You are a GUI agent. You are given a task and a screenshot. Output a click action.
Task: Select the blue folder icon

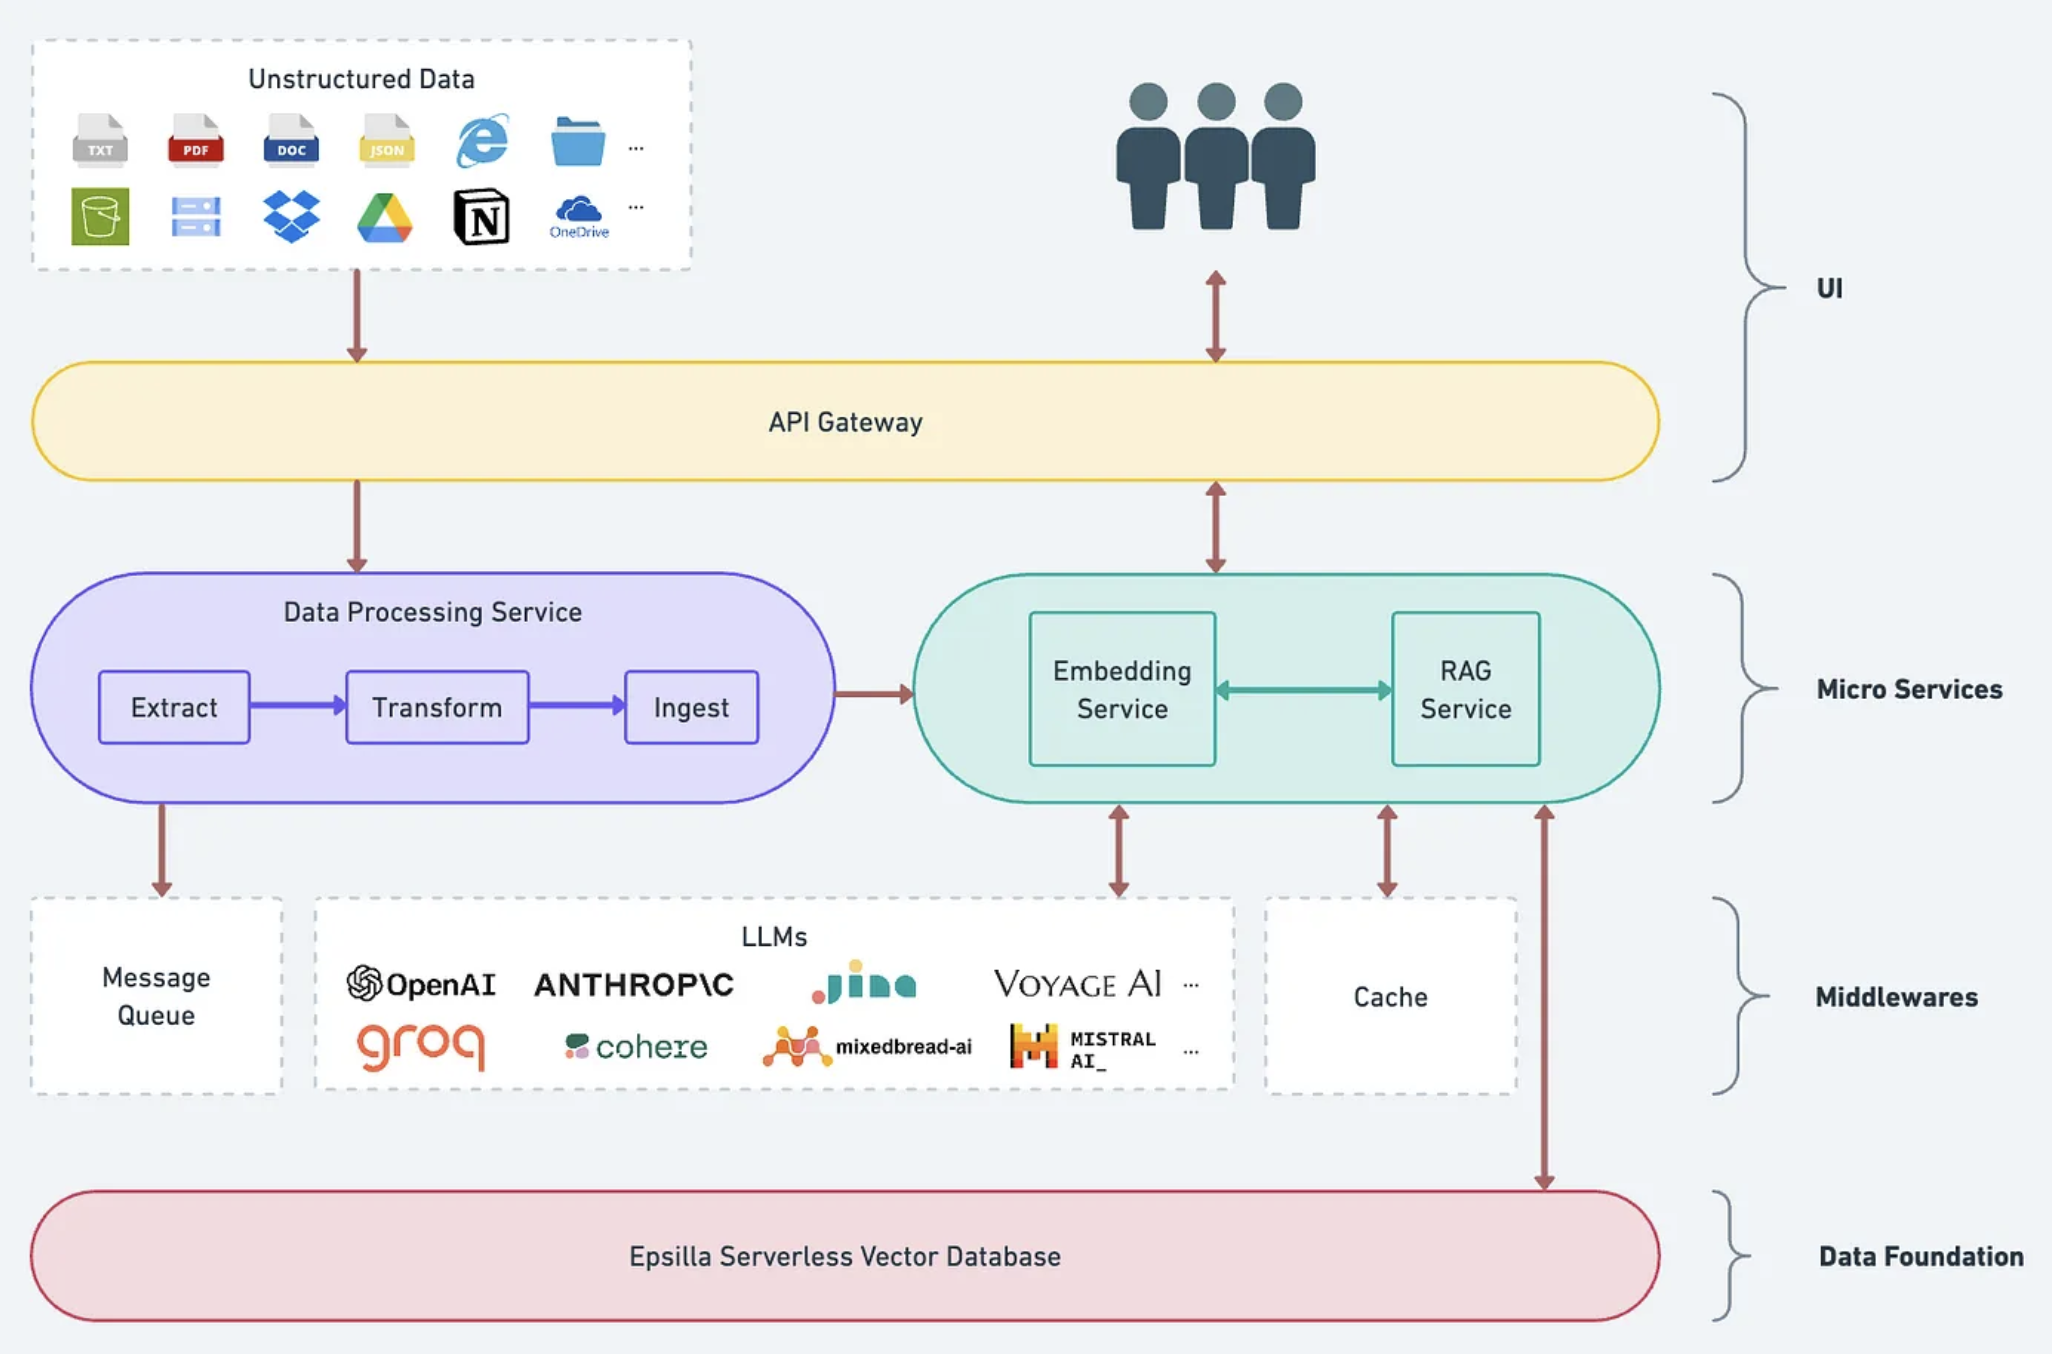tap(577, 141)
